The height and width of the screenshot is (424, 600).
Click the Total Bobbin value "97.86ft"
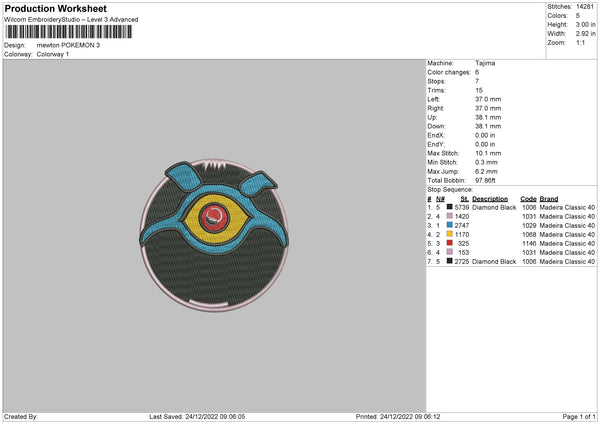[486, 180]
